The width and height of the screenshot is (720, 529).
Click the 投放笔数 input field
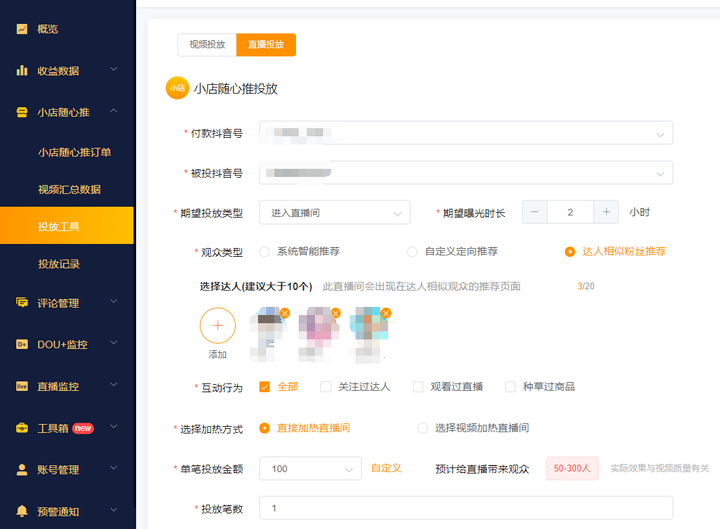pyautogui.click(x=466, y=508)
